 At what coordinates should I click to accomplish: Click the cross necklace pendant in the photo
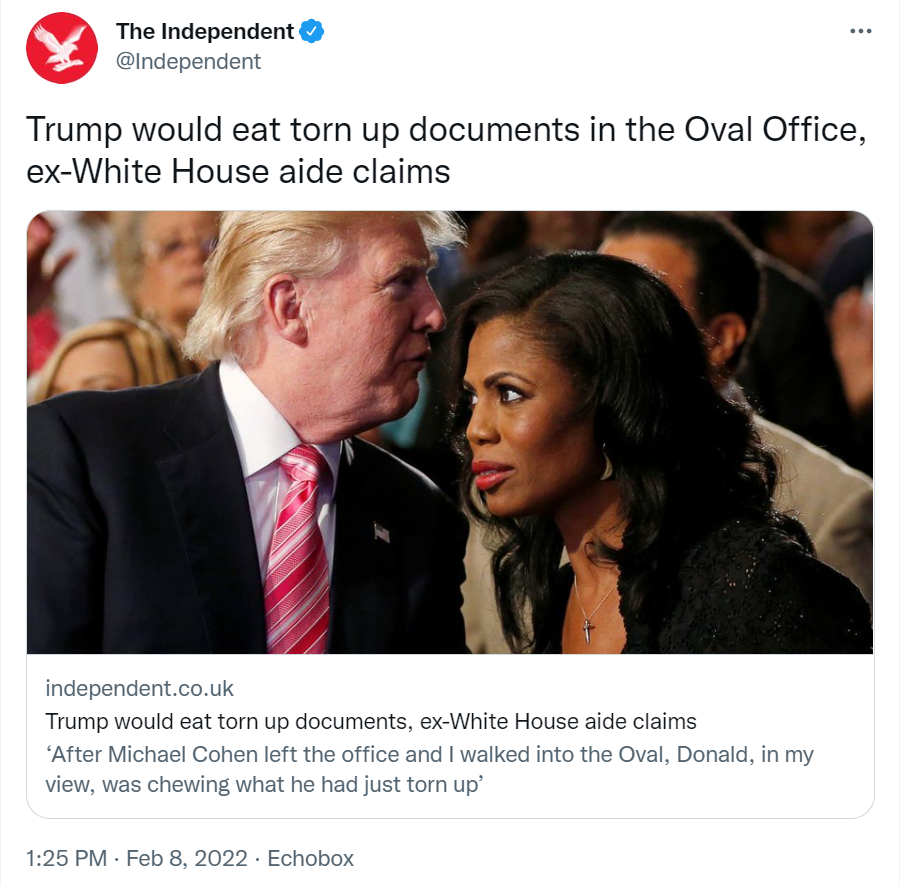click(x=587, y=631)
